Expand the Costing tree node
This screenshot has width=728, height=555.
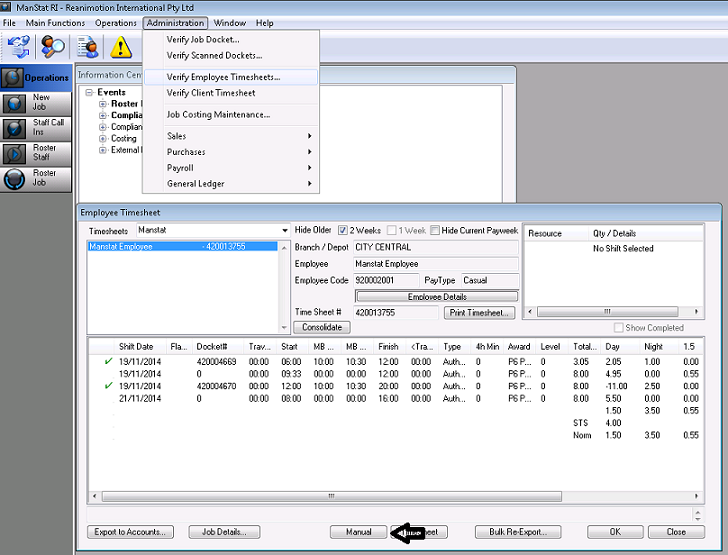(x=103, y=139)
